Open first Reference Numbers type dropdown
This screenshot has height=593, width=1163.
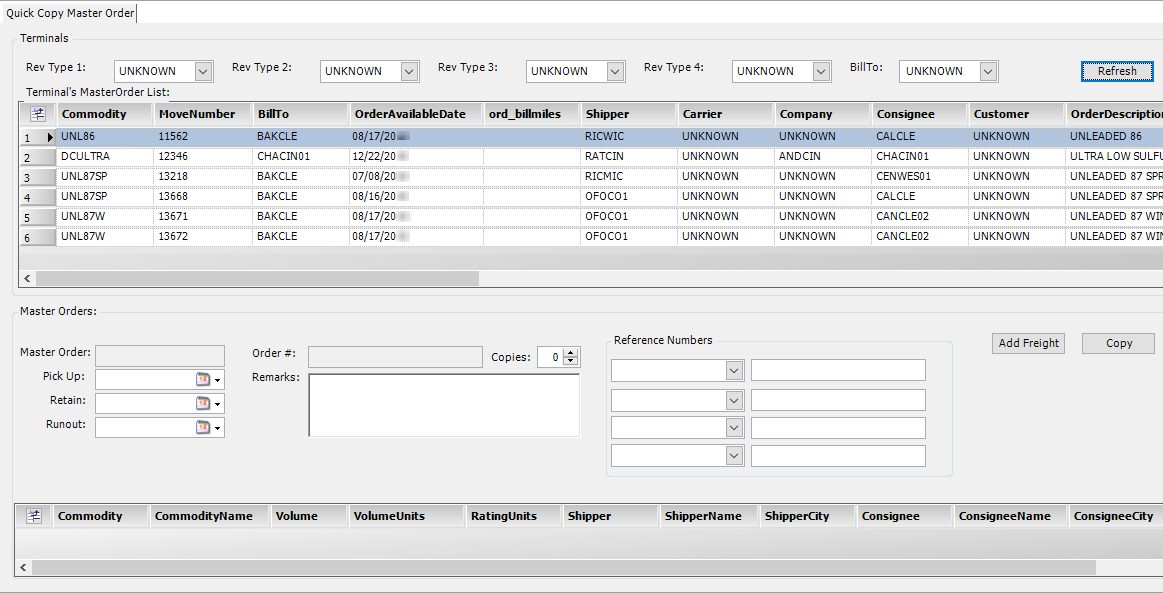734,371
